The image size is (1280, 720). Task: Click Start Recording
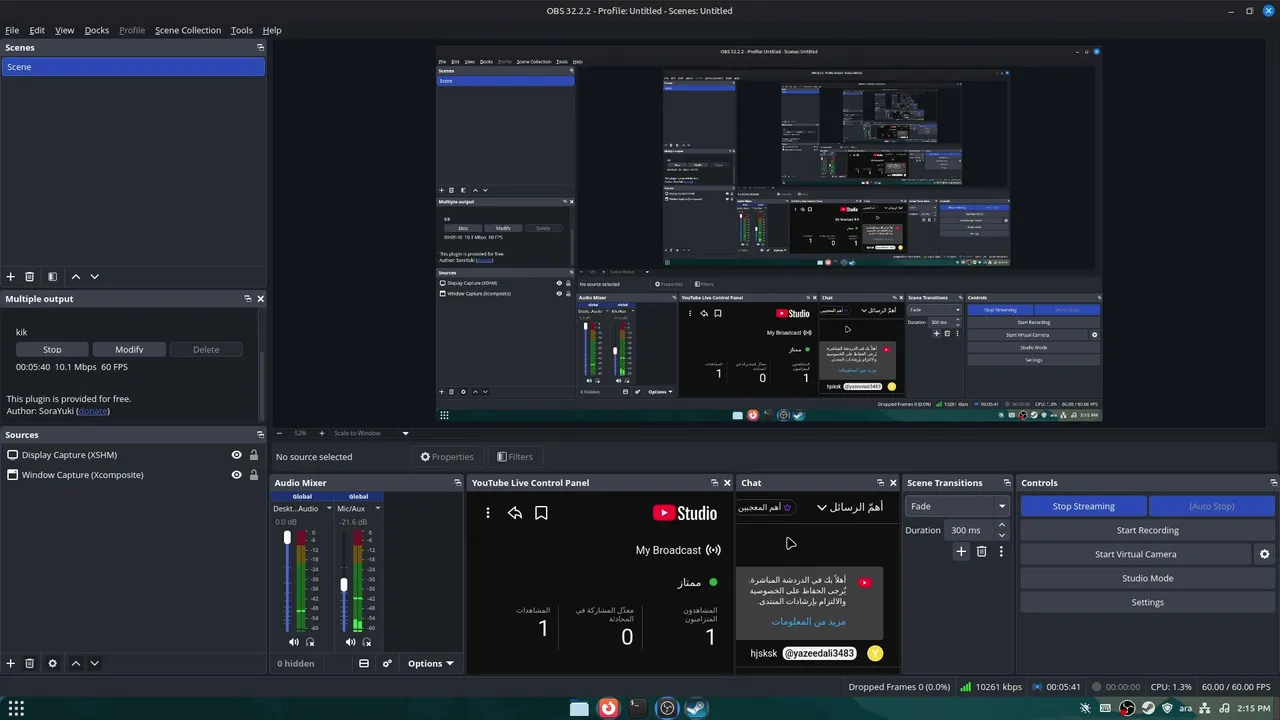click(1147, 530)
